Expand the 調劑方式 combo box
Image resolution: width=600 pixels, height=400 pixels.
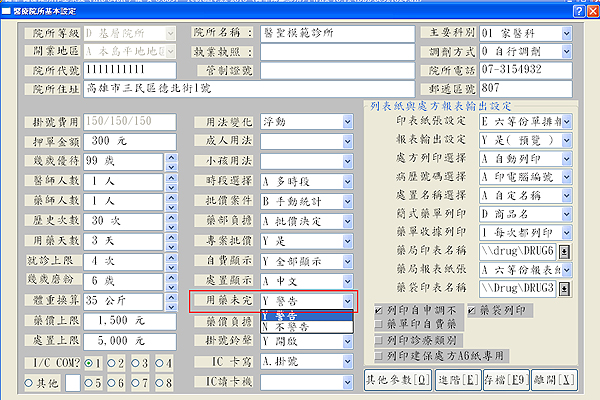(x=566, y=51)
